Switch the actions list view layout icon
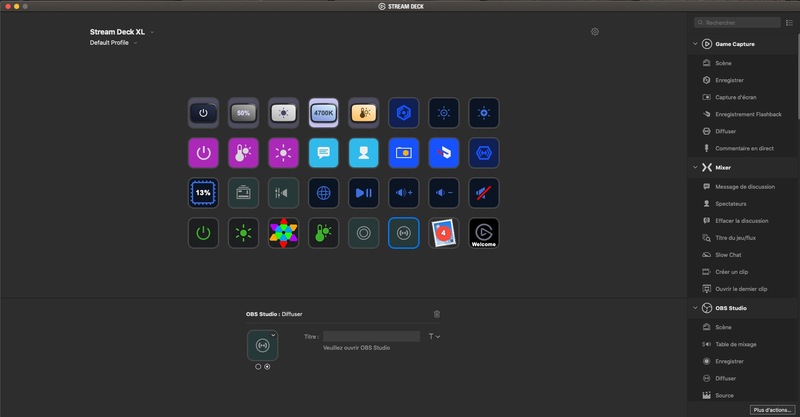 [789, 22]
